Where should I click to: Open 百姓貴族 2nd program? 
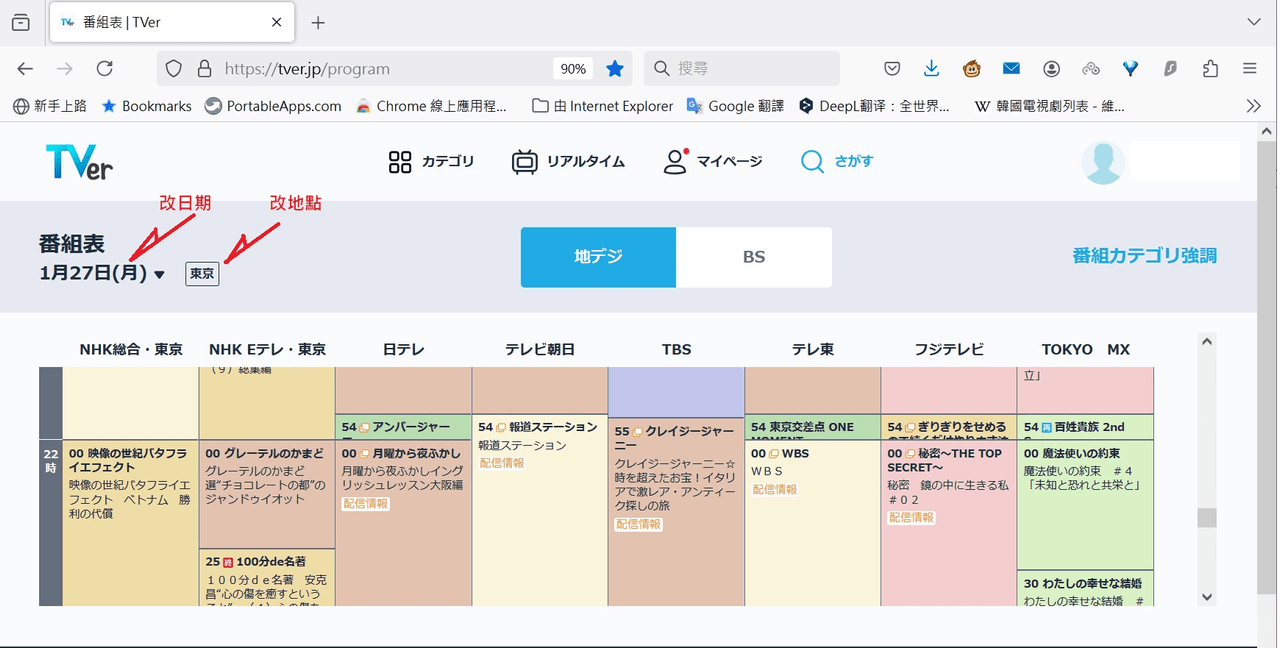tap(1085, 427)
